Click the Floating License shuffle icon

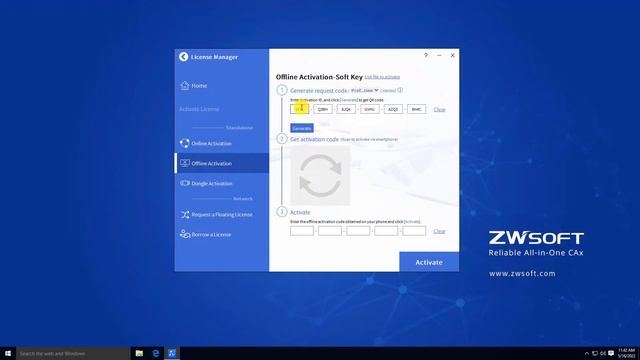coord(184,214)
